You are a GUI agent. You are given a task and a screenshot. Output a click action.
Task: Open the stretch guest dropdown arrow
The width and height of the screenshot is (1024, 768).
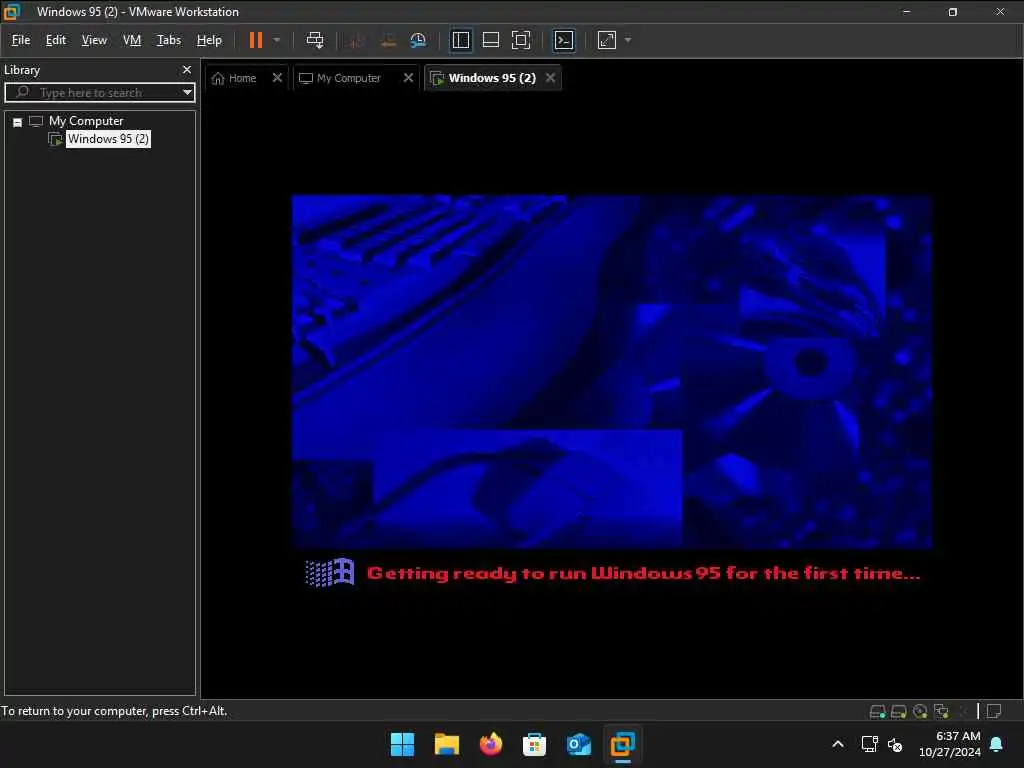tap(628, 40)
